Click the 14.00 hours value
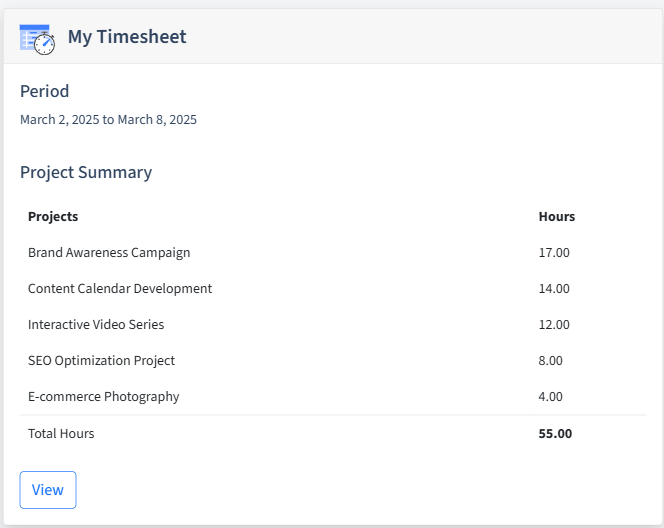This screenshot has width=664, height=528. click(554, 288)
